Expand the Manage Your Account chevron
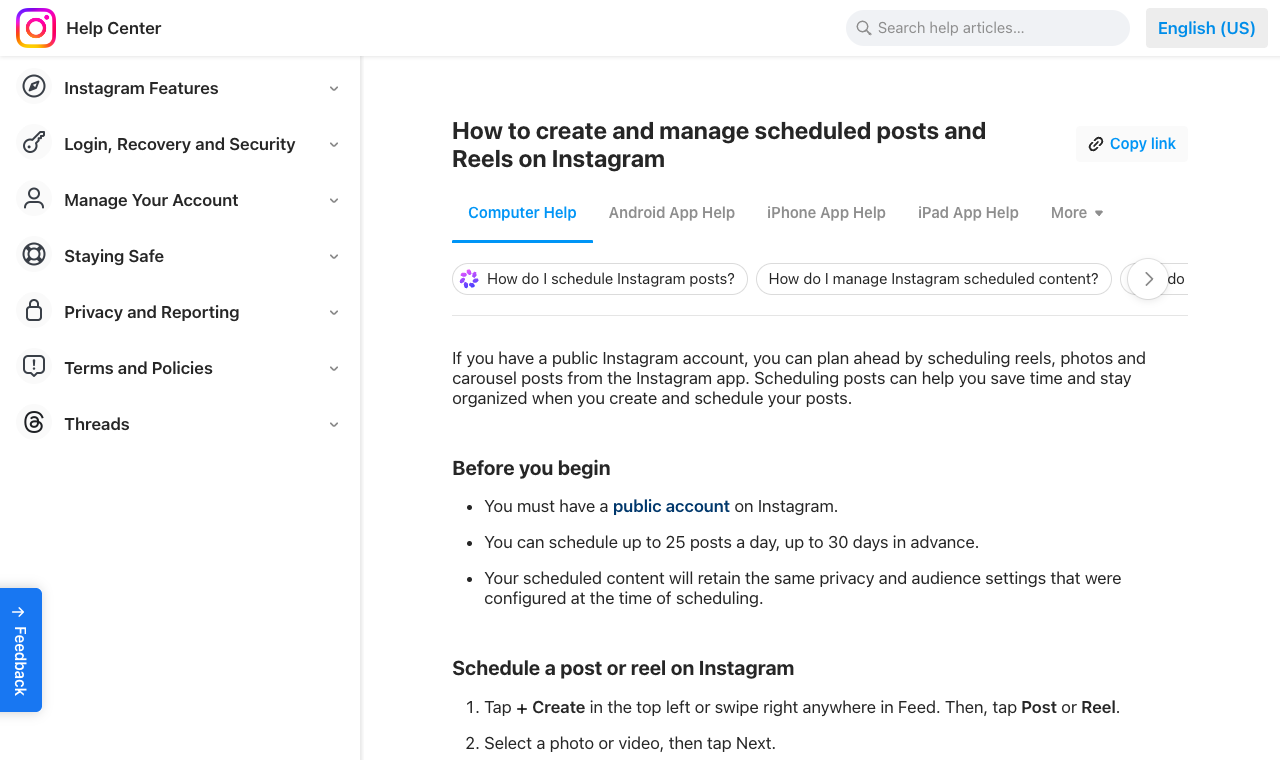 point(334,200)
